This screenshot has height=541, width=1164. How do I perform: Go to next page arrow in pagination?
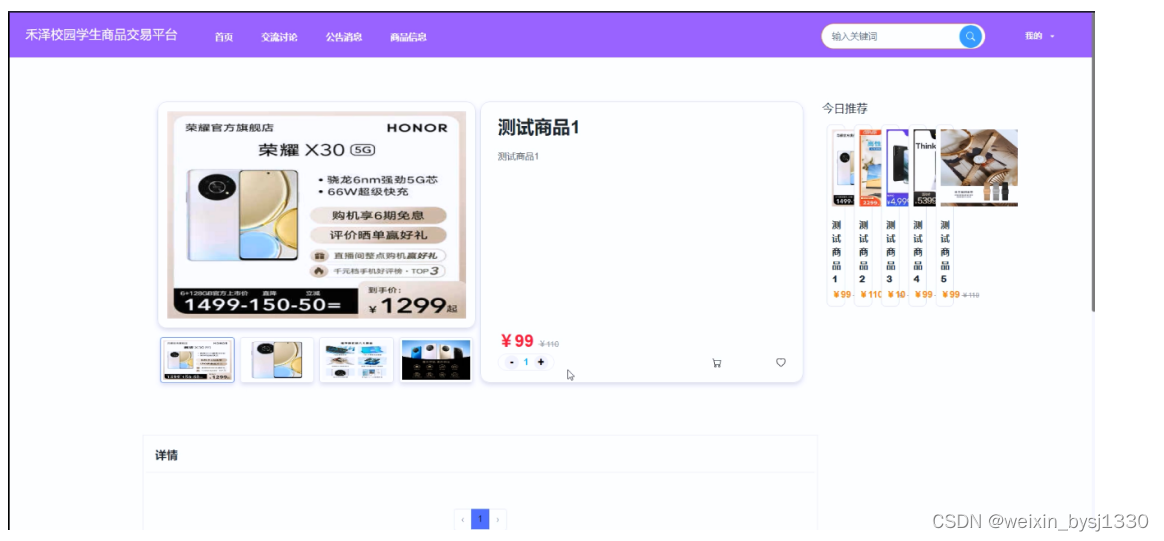point(498,519)
